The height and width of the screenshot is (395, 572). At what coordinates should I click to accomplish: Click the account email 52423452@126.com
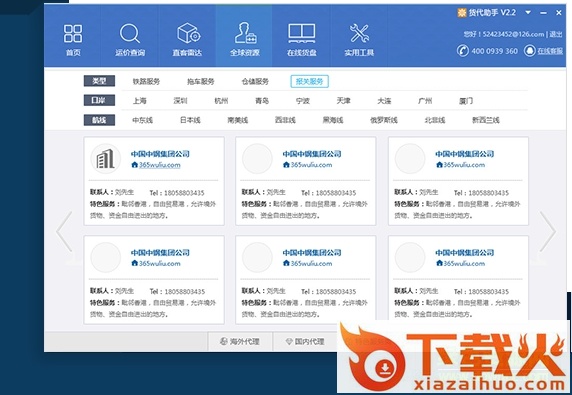(513, 34)
